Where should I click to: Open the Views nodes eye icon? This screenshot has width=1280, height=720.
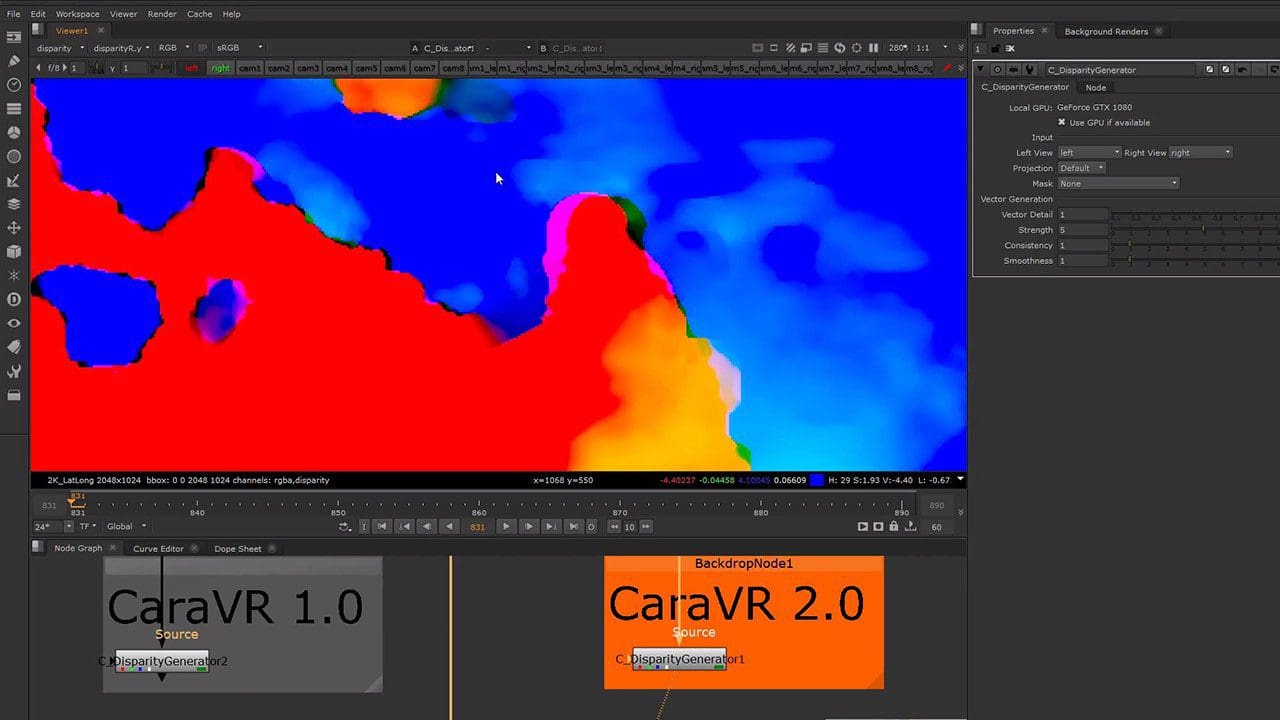tap(14, 323)
